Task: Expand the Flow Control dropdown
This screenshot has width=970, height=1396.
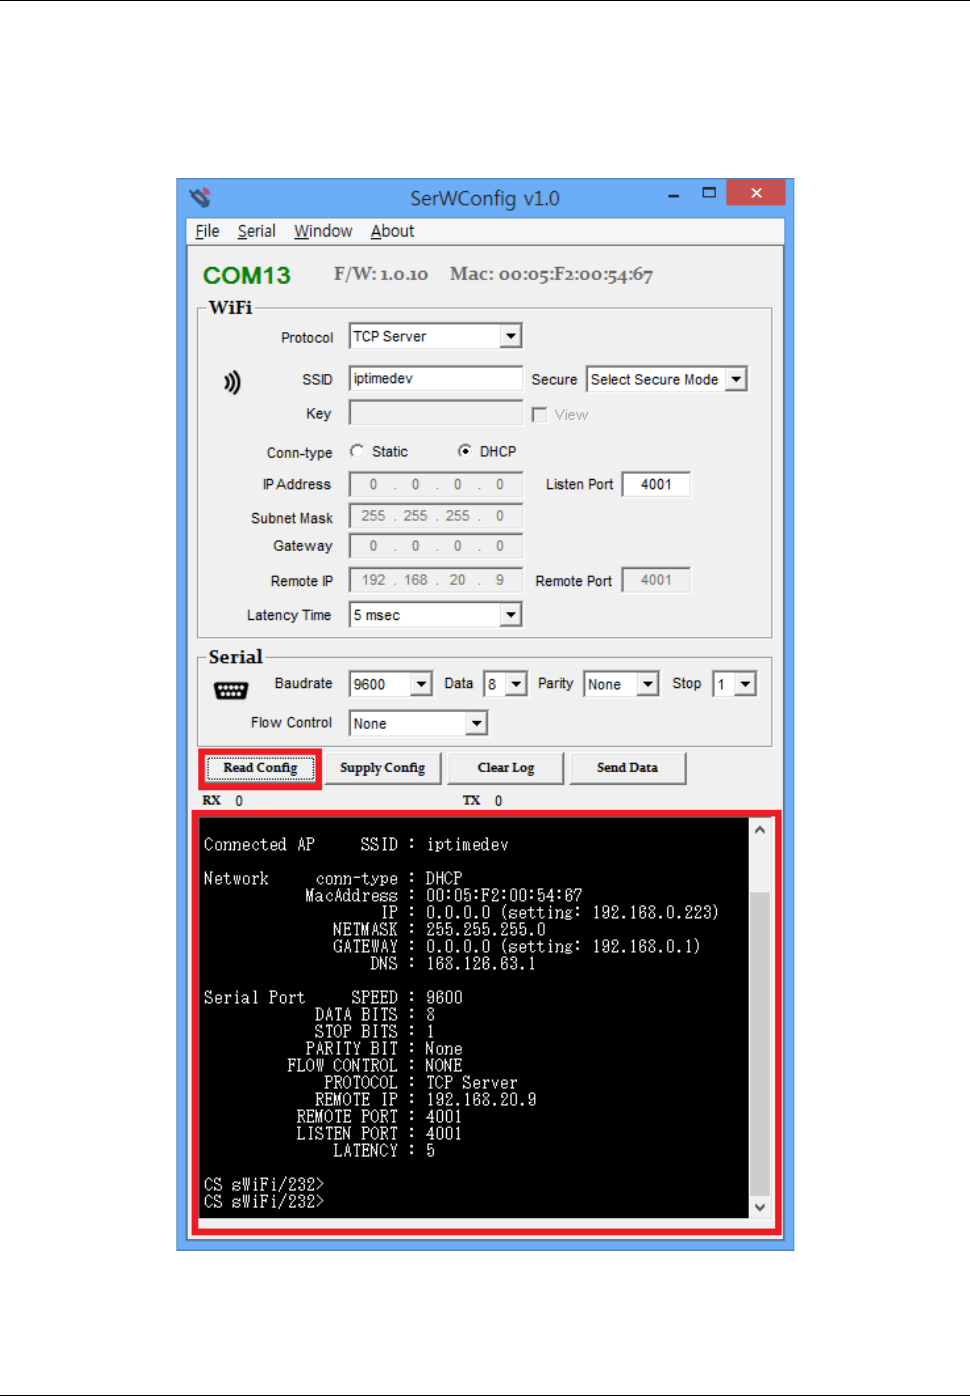Action: pos(477,722)
